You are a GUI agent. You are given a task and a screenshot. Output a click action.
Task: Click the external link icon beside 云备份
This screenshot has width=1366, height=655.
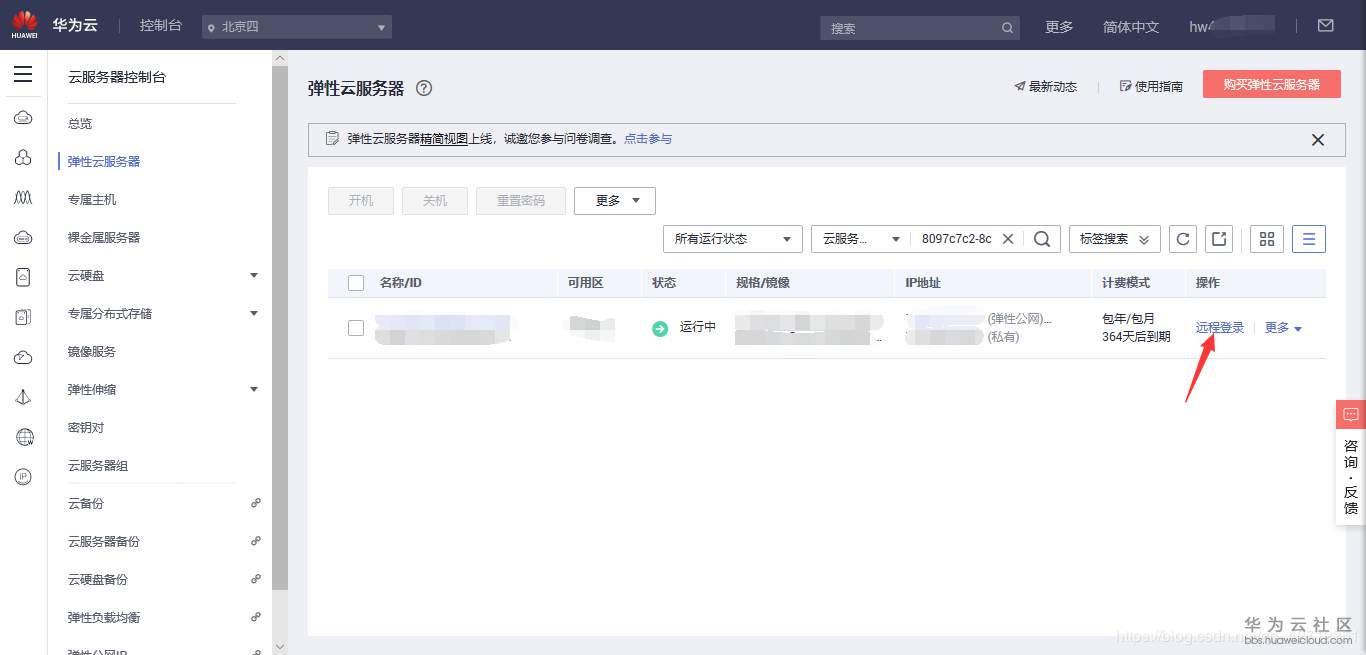click(256, 503)
